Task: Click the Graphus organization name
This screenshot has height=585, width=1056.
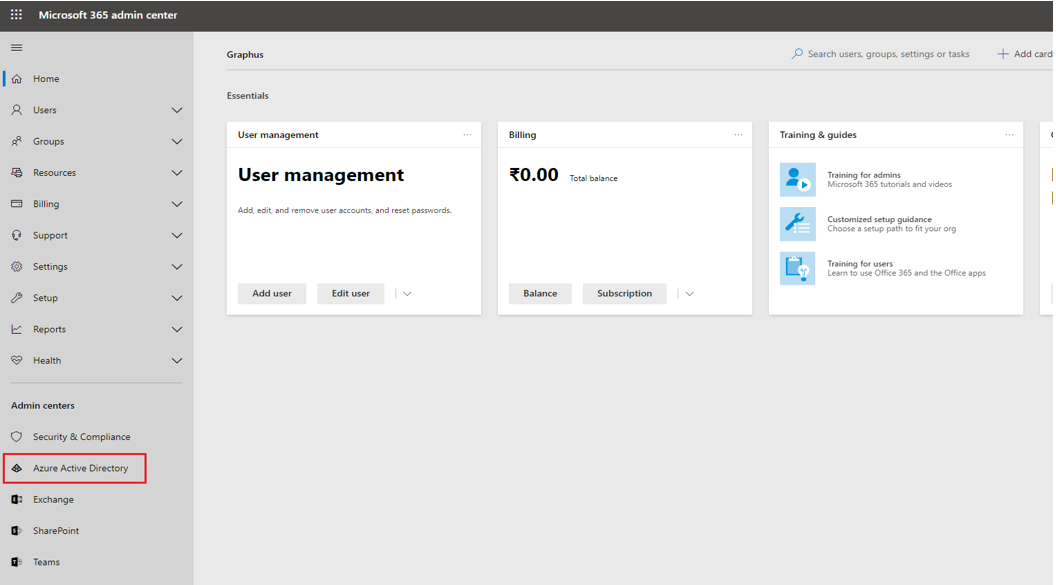Action: [245, 55]
